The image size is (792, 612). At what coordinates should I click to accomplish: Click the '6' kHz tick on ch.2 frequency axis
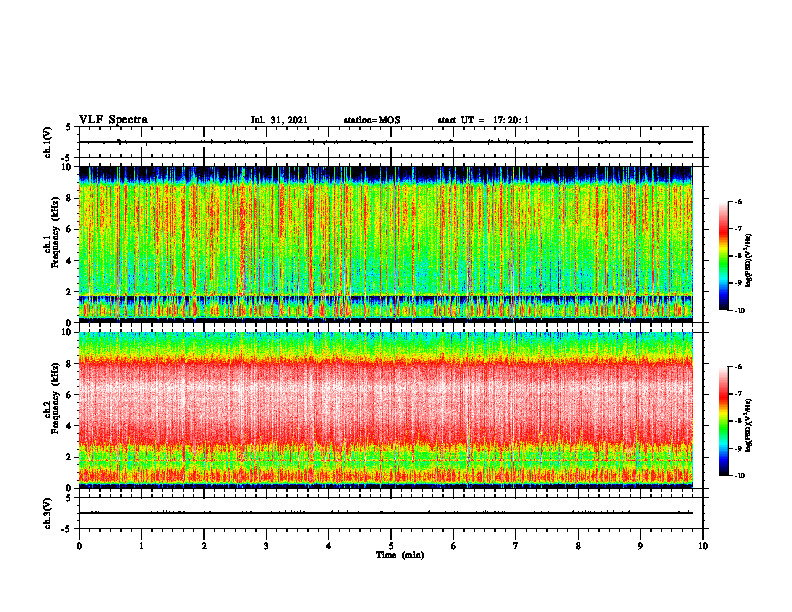tap(69, 395)
